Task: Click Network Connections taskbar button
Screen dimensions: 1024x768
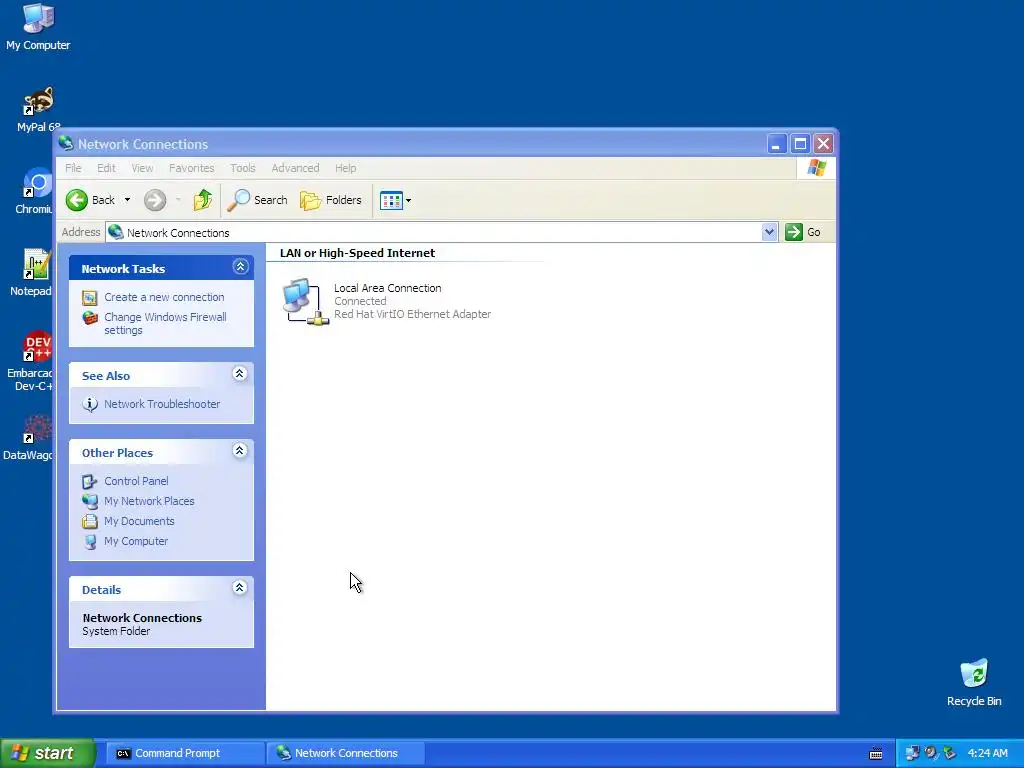Action: point(345,753)
